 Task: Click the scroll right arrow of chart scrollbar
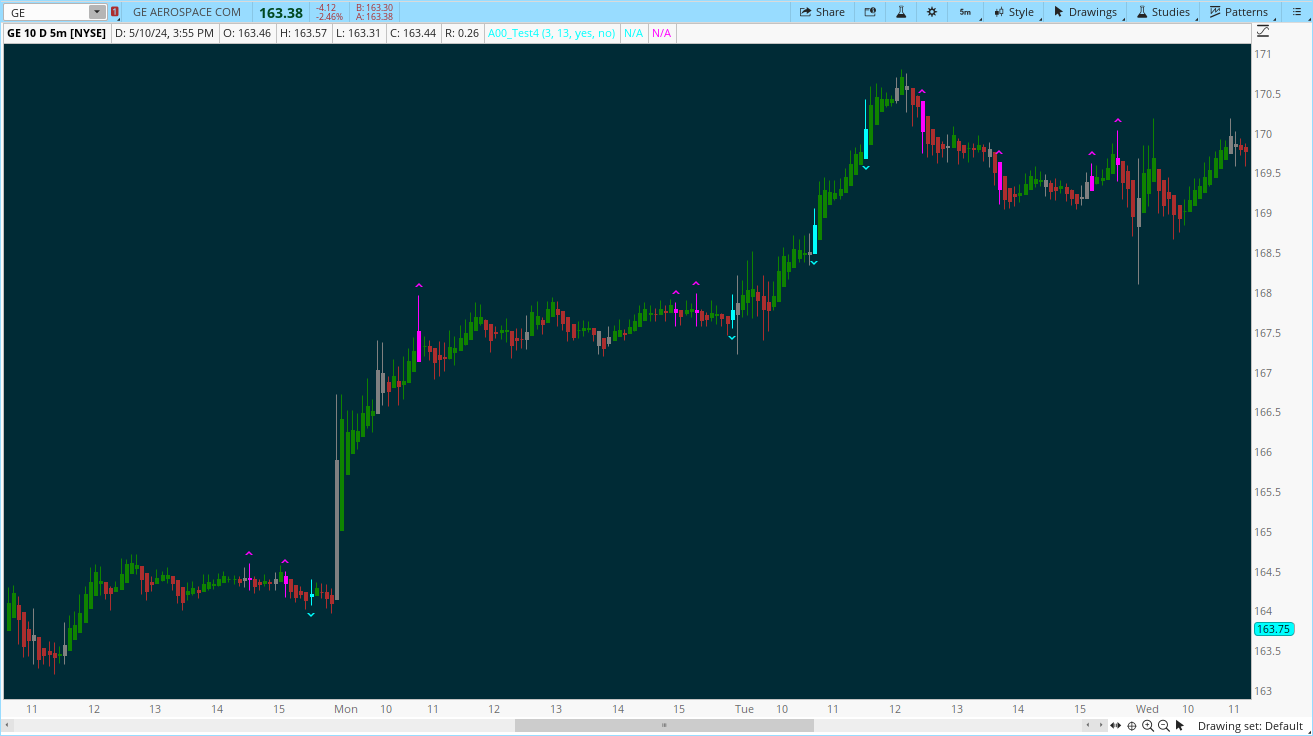[x=1100, y=726]
